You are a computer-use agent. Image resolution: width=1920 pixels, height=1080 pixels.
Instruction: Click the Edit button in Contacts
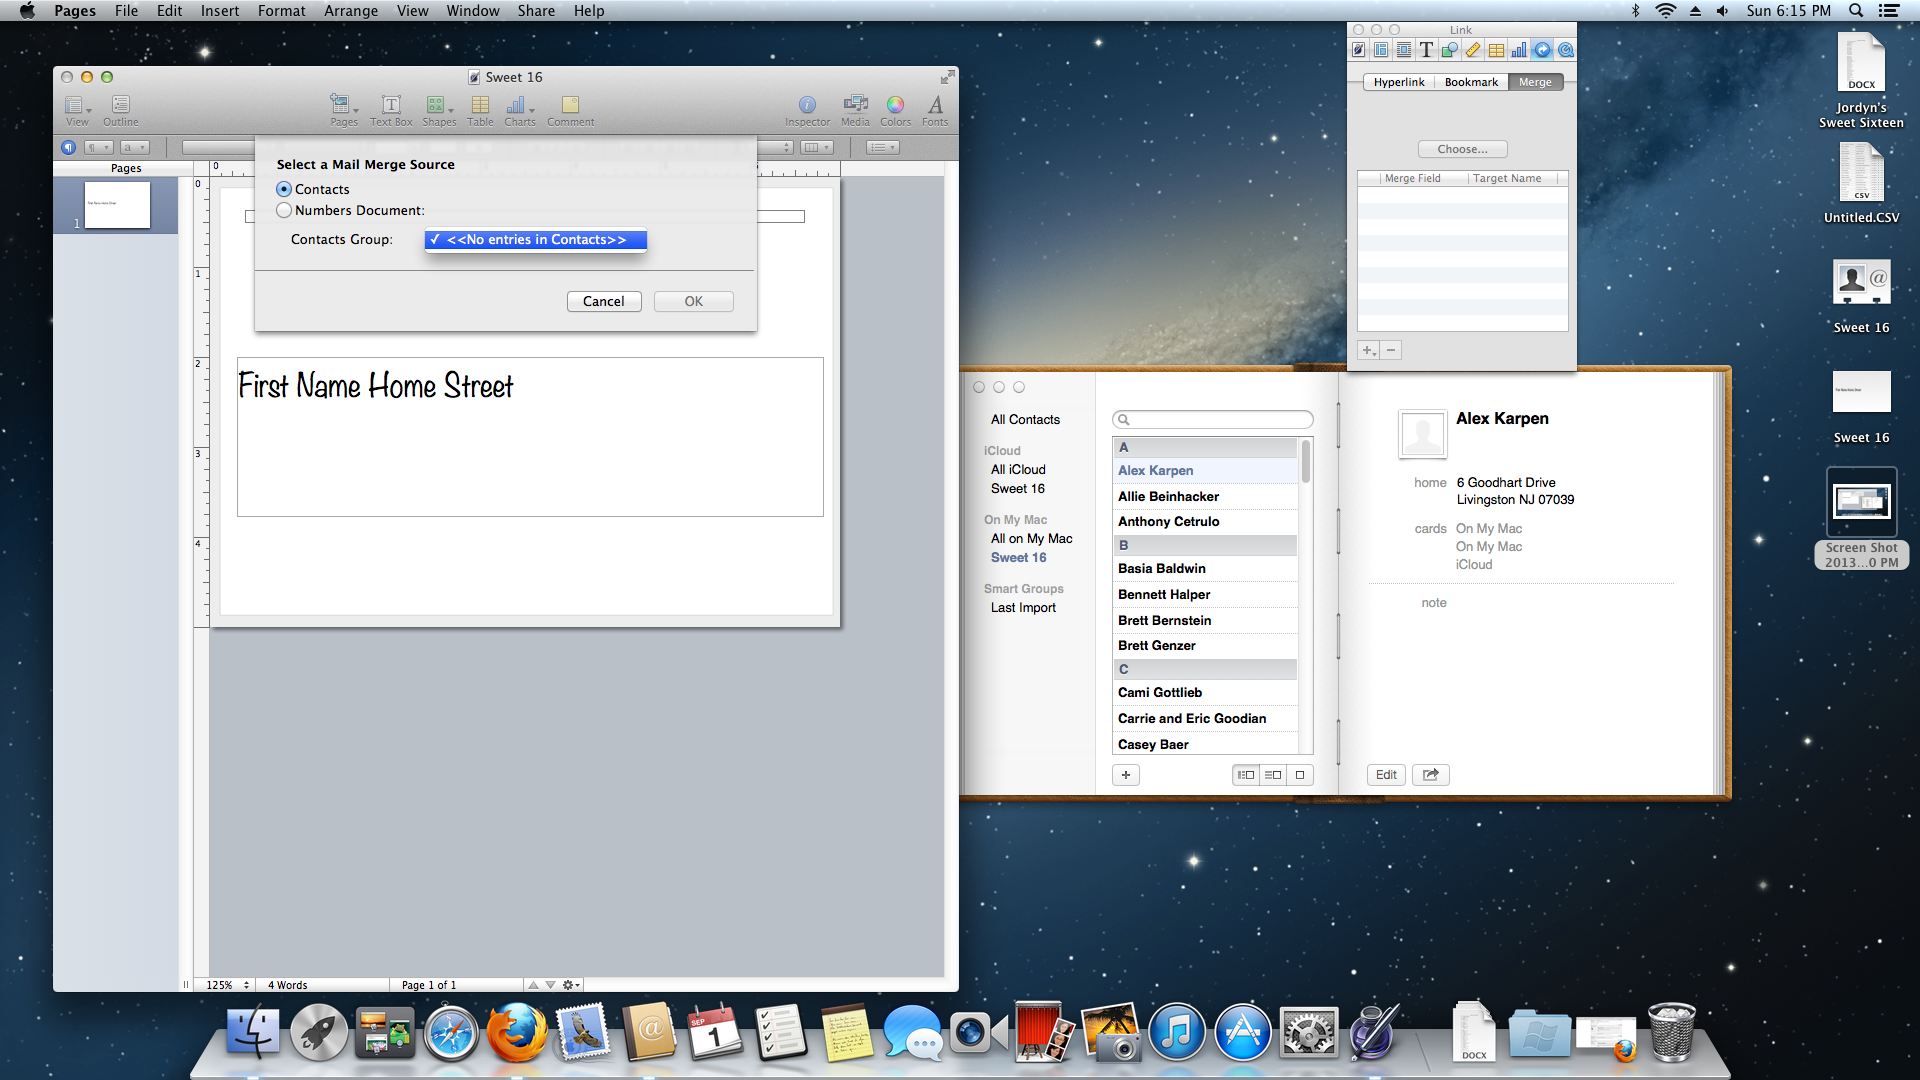click(1386, 775)
